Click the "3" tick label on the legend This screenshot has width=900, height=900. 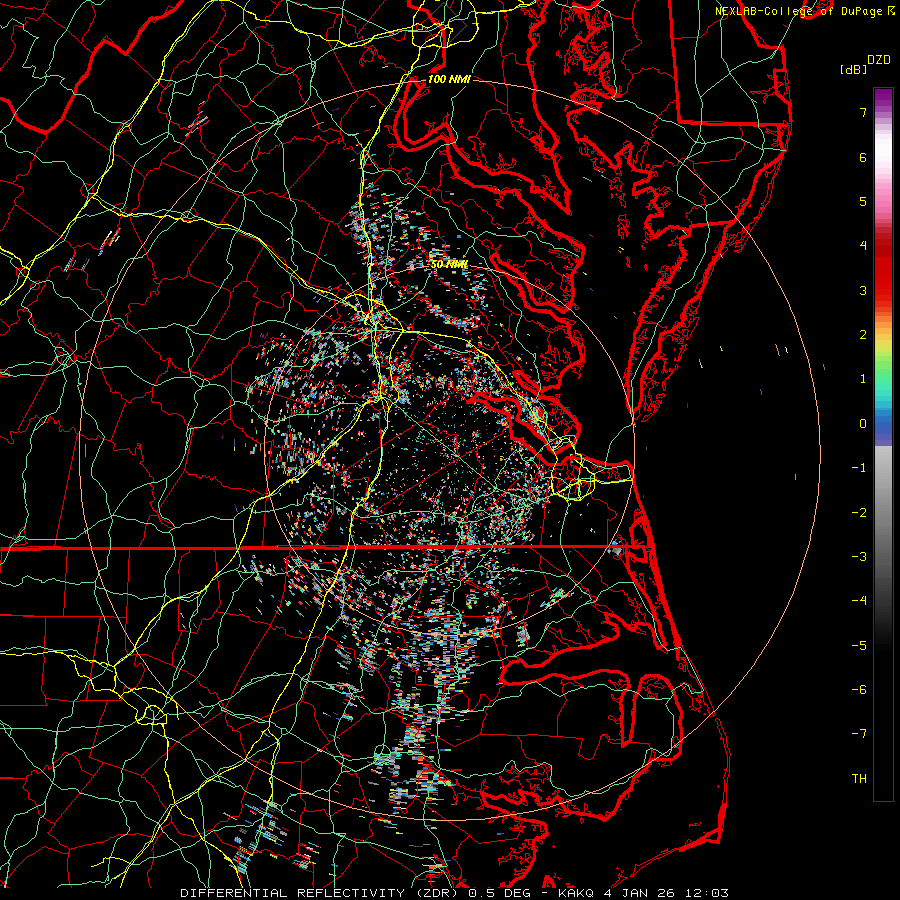863,290
